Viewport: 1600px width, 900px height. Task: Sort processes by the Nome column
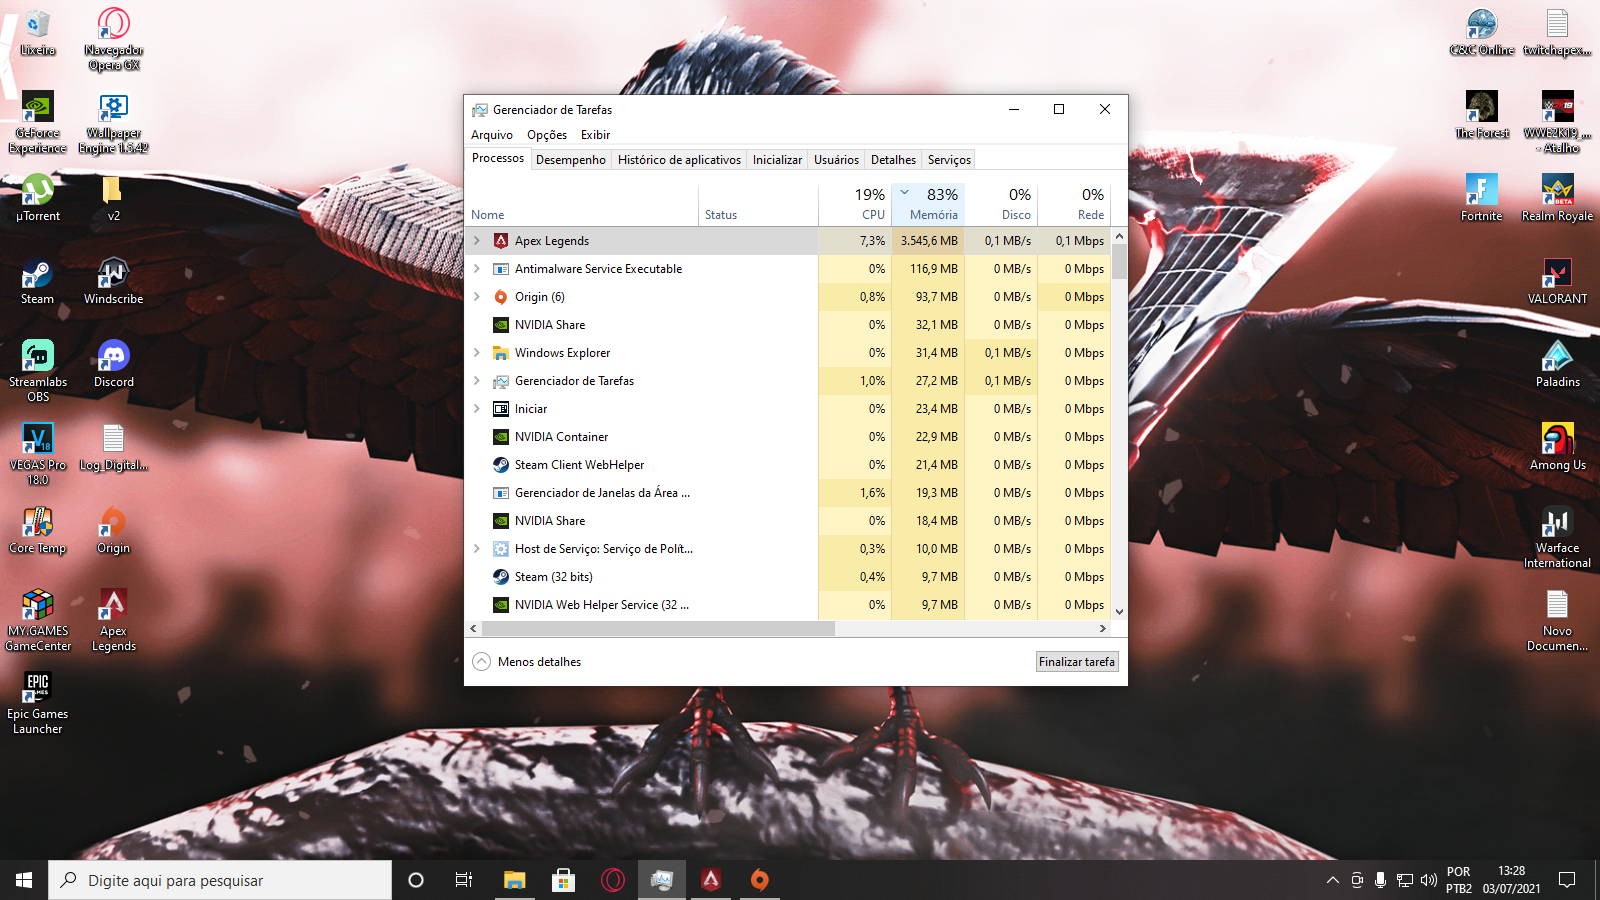583,206
